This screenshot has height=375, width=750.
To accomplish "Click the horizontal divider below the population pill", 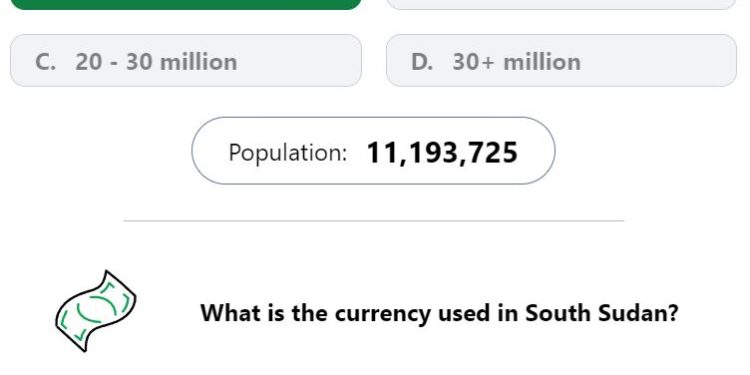I will [x=374, y=221].
